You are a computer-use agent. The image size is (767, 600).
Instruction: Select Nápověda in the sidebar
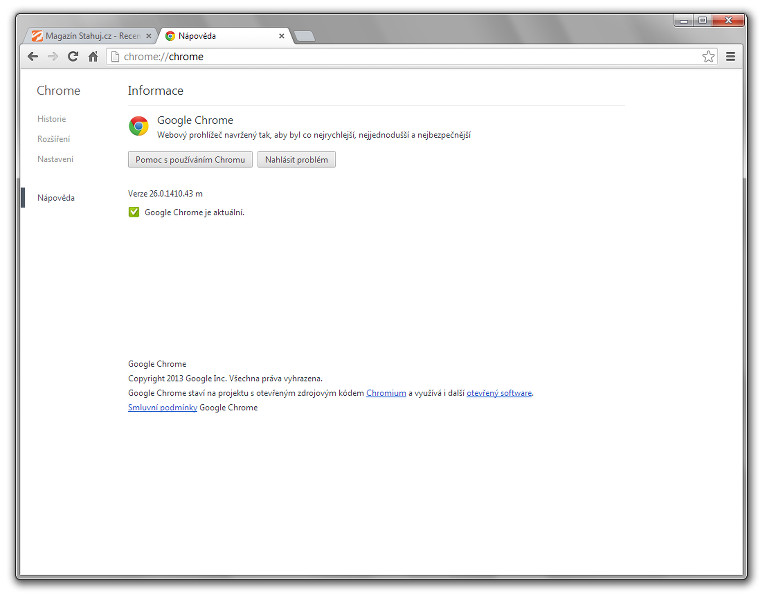(x=56, y=198)
